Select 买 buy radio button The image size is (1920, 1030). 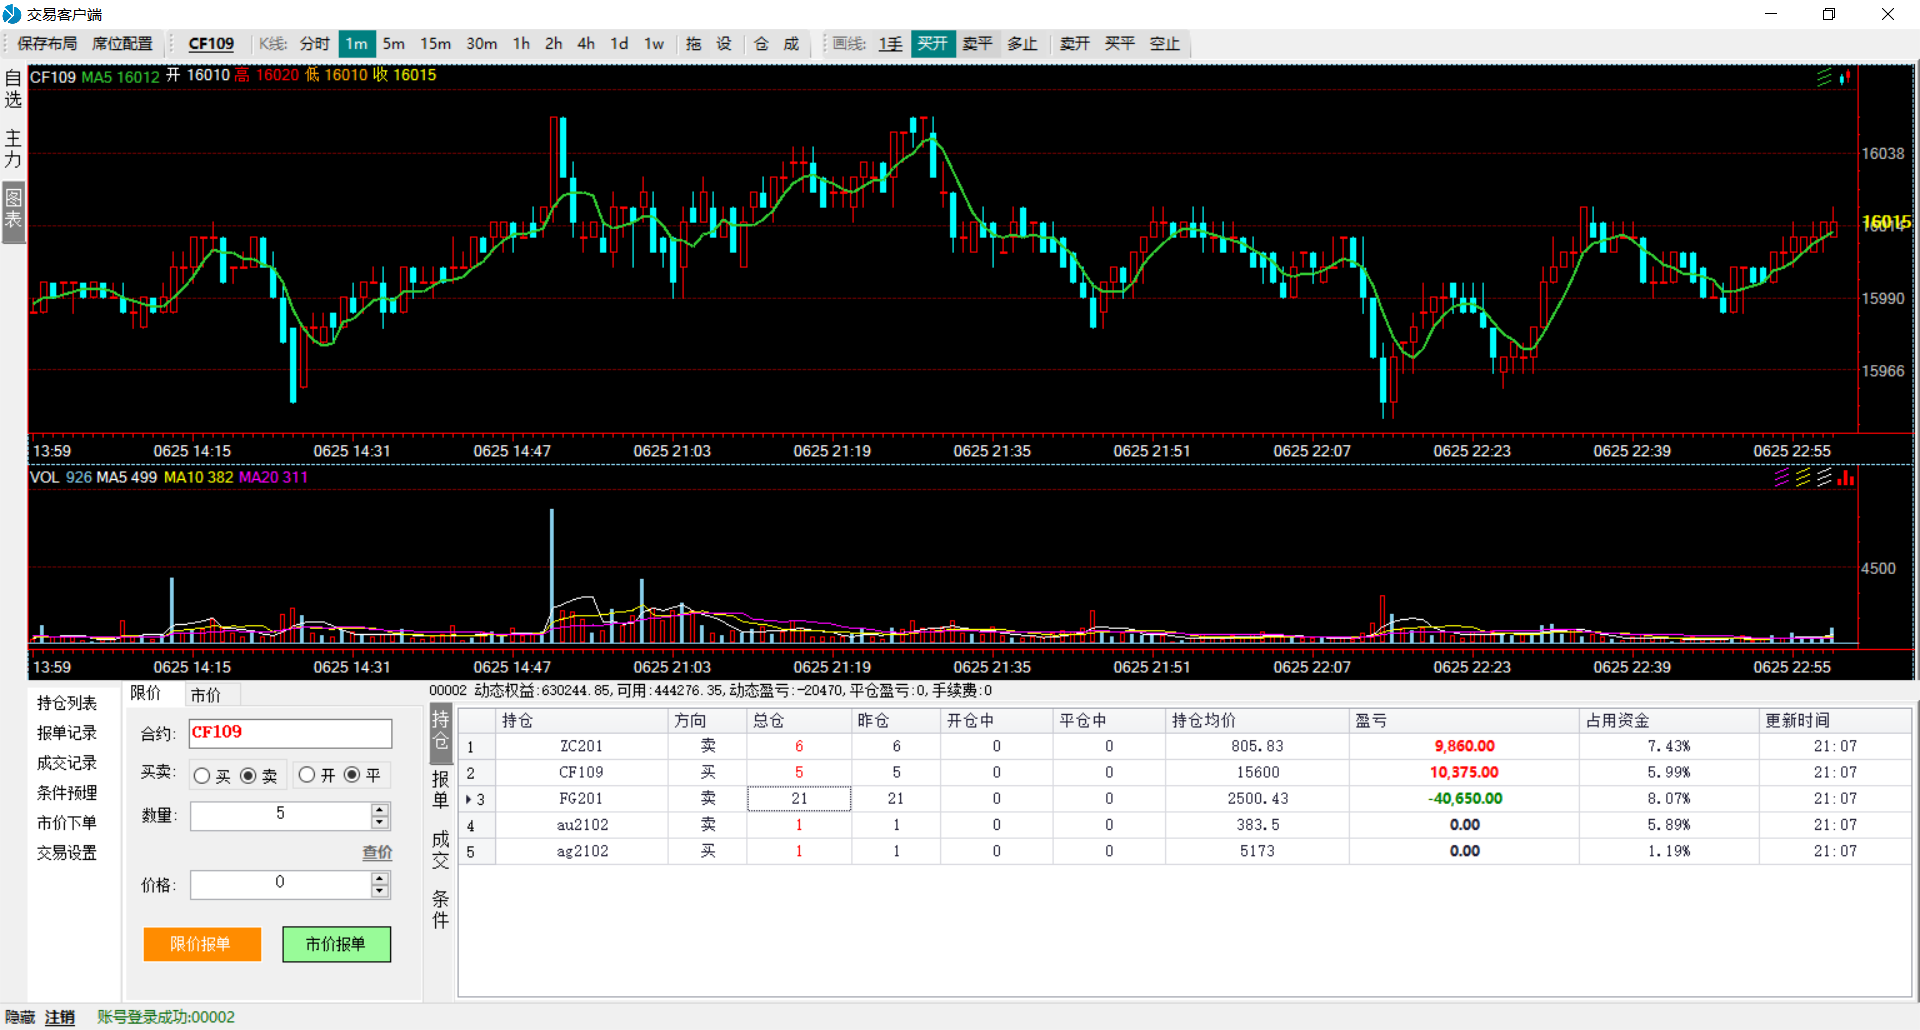pos(202,776)
